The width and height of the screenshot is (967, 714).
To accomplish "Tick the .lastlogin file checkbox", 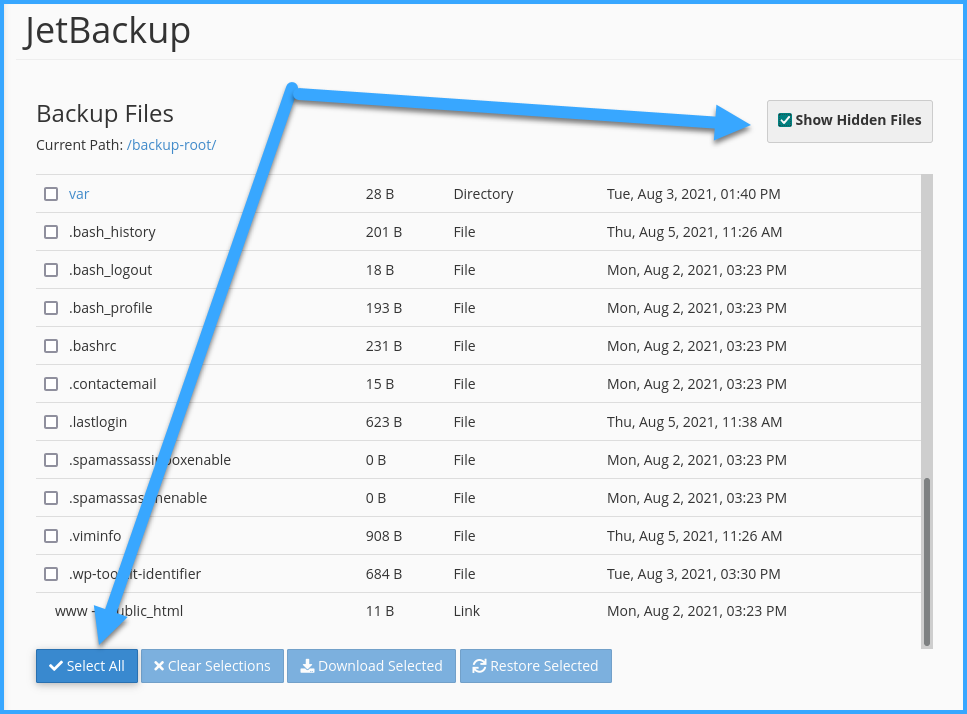I will pos(51,422).
